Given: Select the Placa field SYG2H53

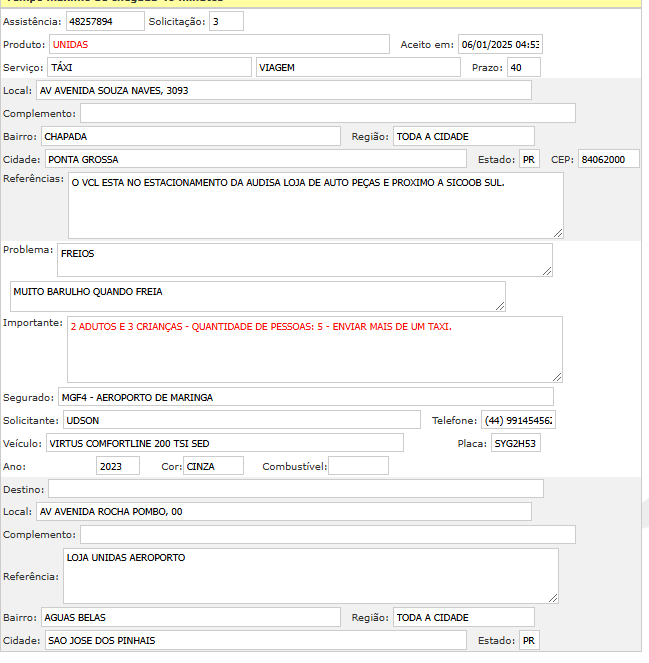Looking at the screenshot, I should pos(516,443).
